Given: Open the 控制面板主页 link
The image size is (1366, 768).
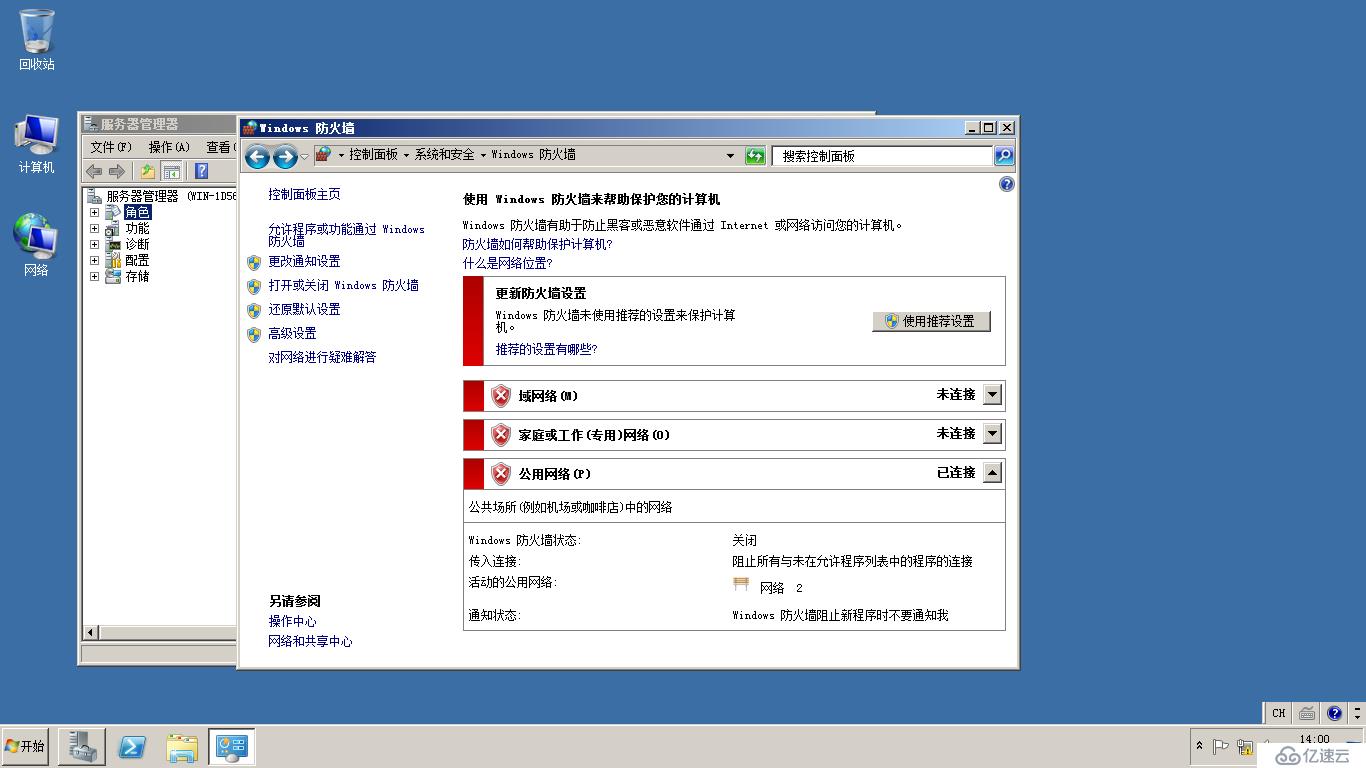Looking at the screenshot, I should coord(304,194).
